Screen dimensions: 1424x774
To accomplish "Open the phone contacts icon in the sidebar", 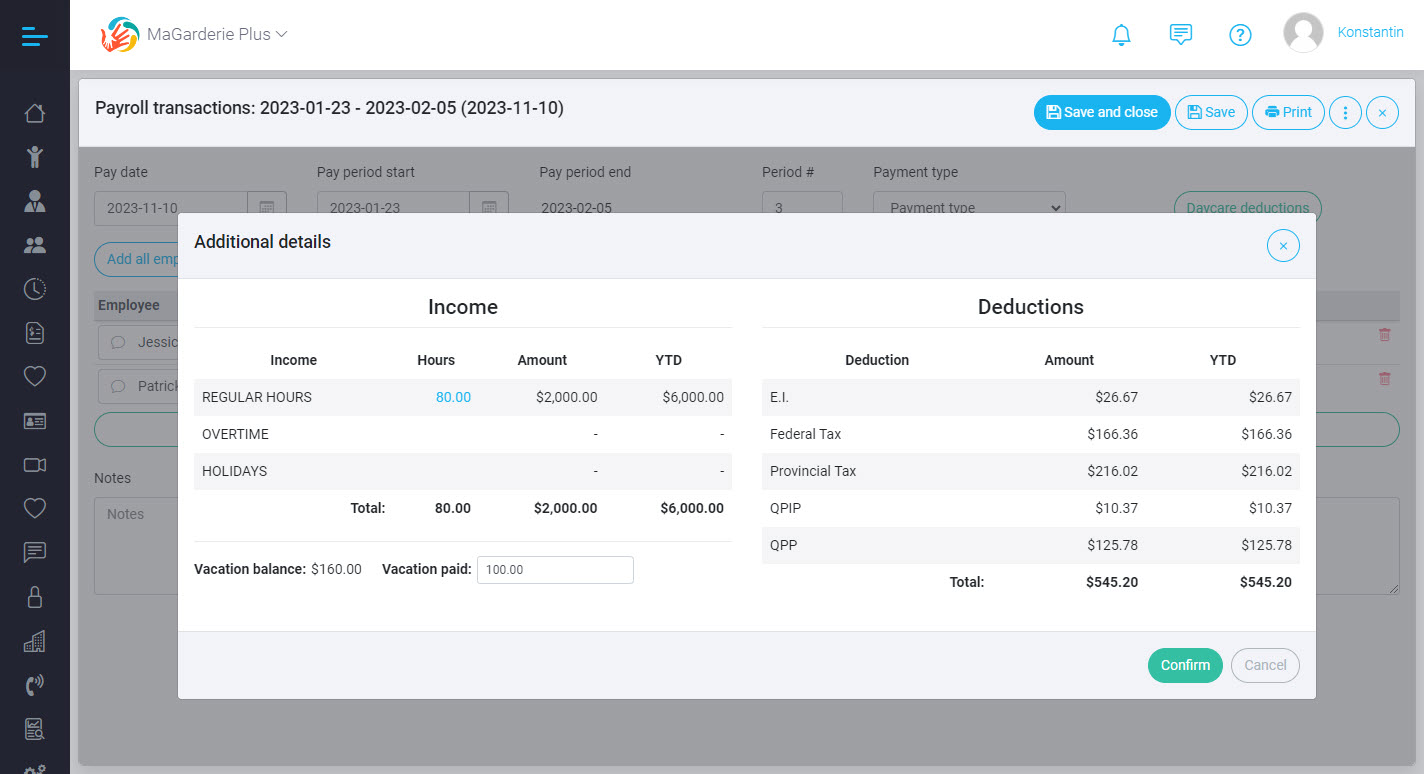I will (35, 684).
